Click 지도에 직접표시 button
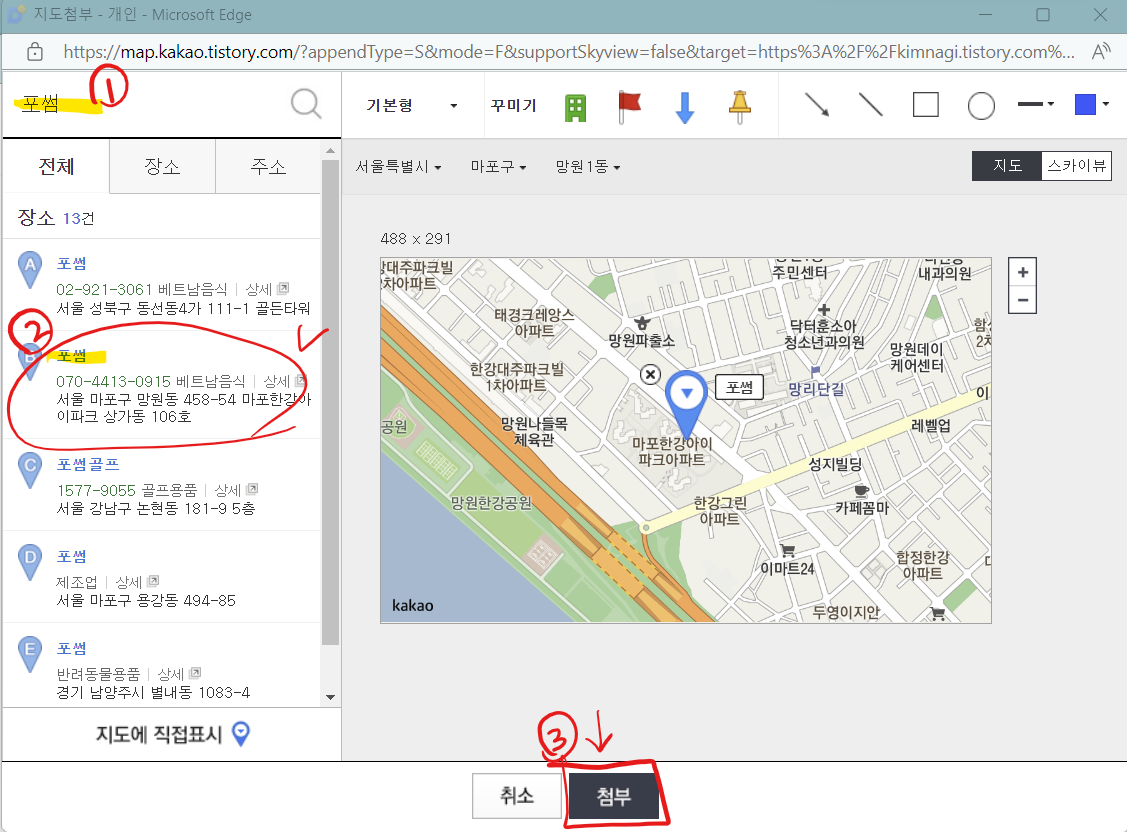 [x=172, y=734]
